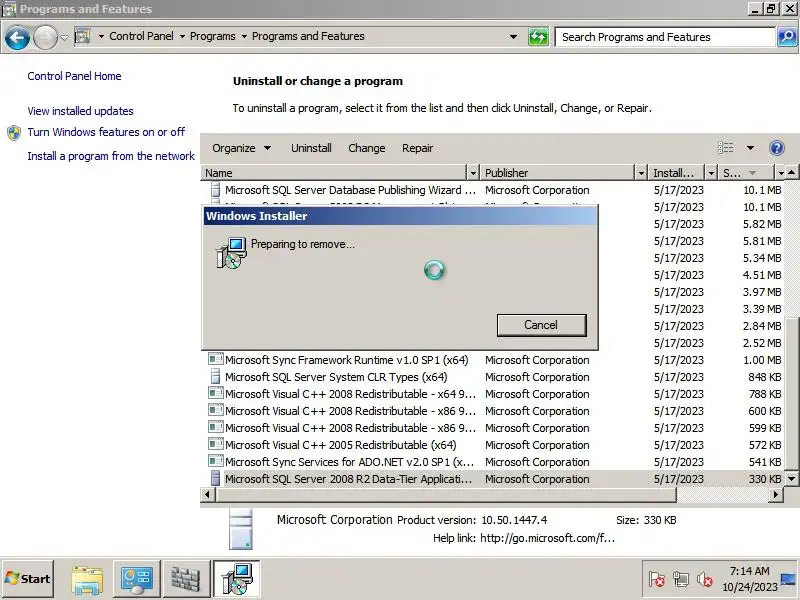Open Windows Explorer from taskbar
Image resolution: width=800 pixels, height=600 pixels.
pyautogui.click(x=87, y=580)
